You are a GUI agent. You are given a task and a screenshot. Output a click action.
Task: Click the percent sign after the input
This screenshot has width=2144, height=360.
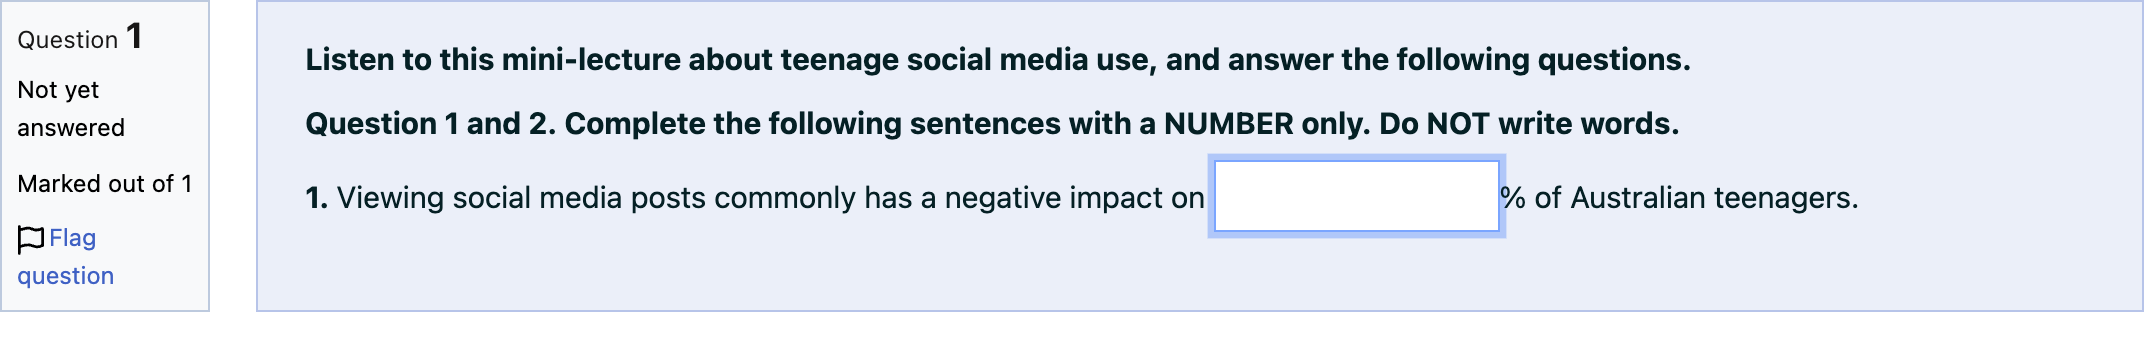tap(1514, 198)
